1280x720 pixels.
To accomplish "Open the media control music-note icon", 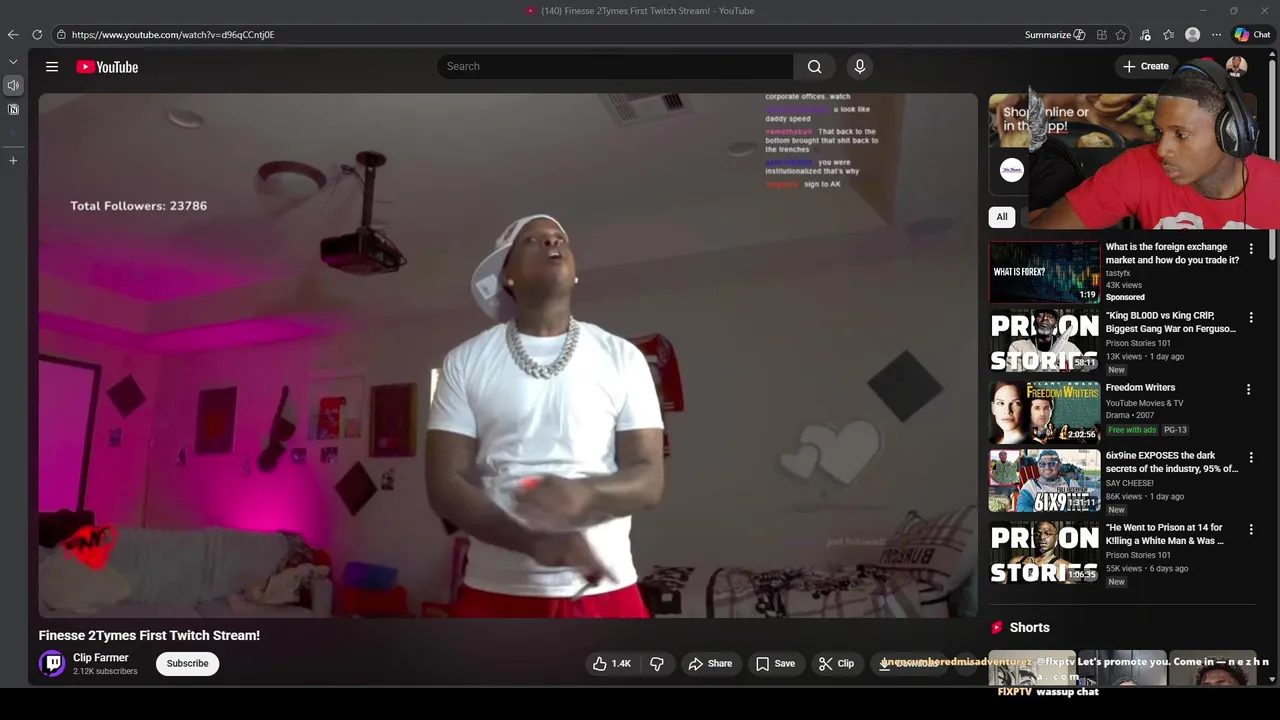I will click(1146, 35).
